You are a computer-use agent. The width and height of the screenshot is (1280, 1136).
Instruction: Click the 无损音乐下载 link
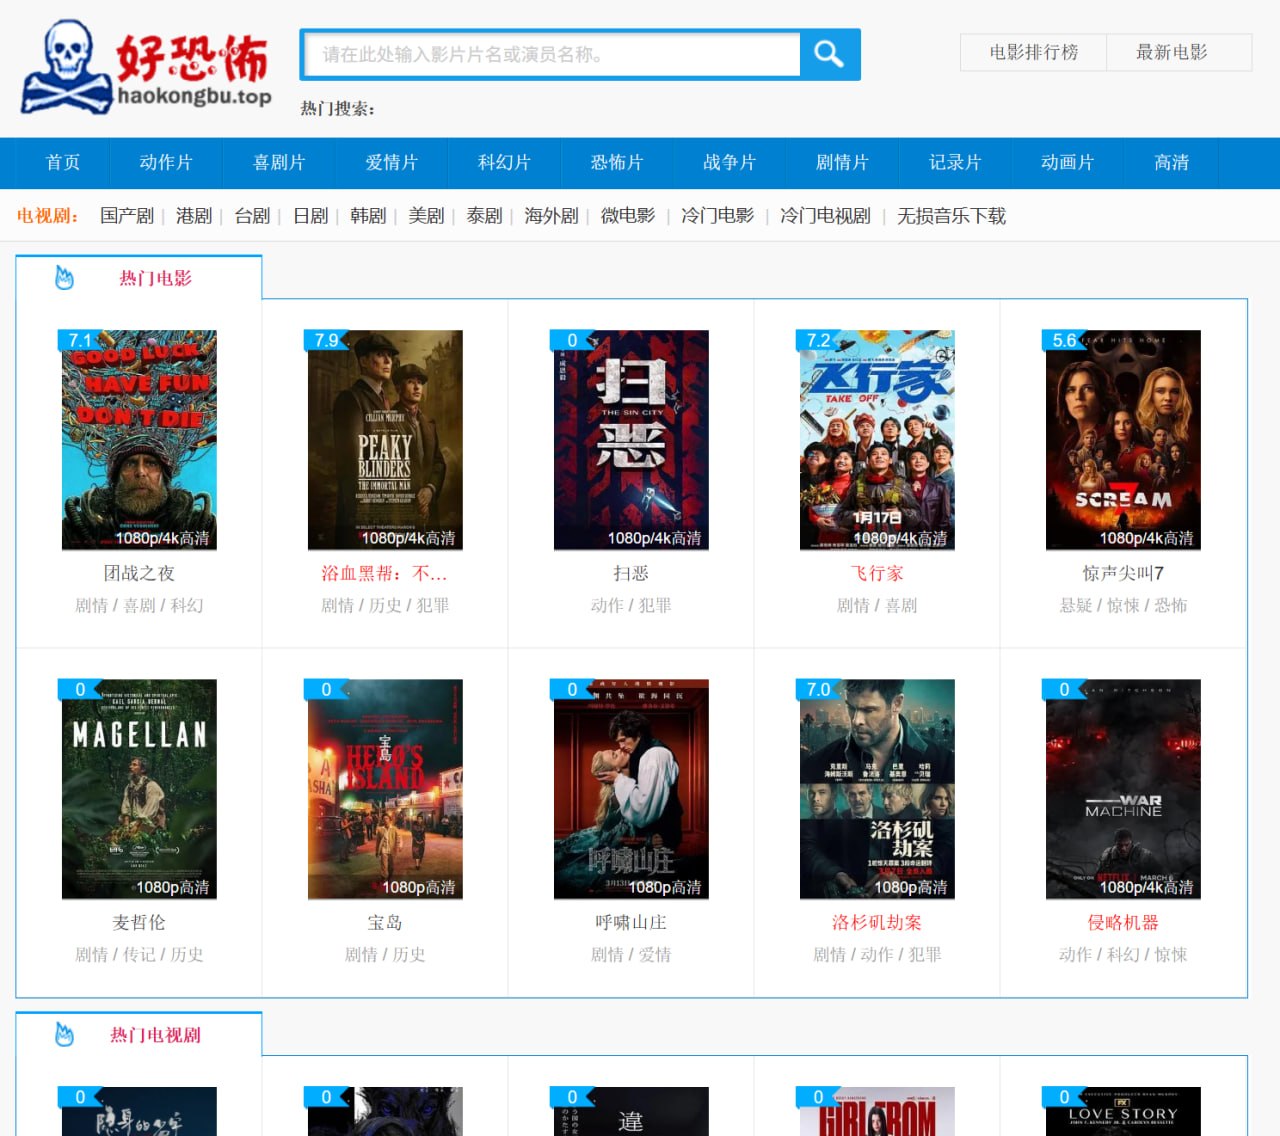tap(950, 215)
